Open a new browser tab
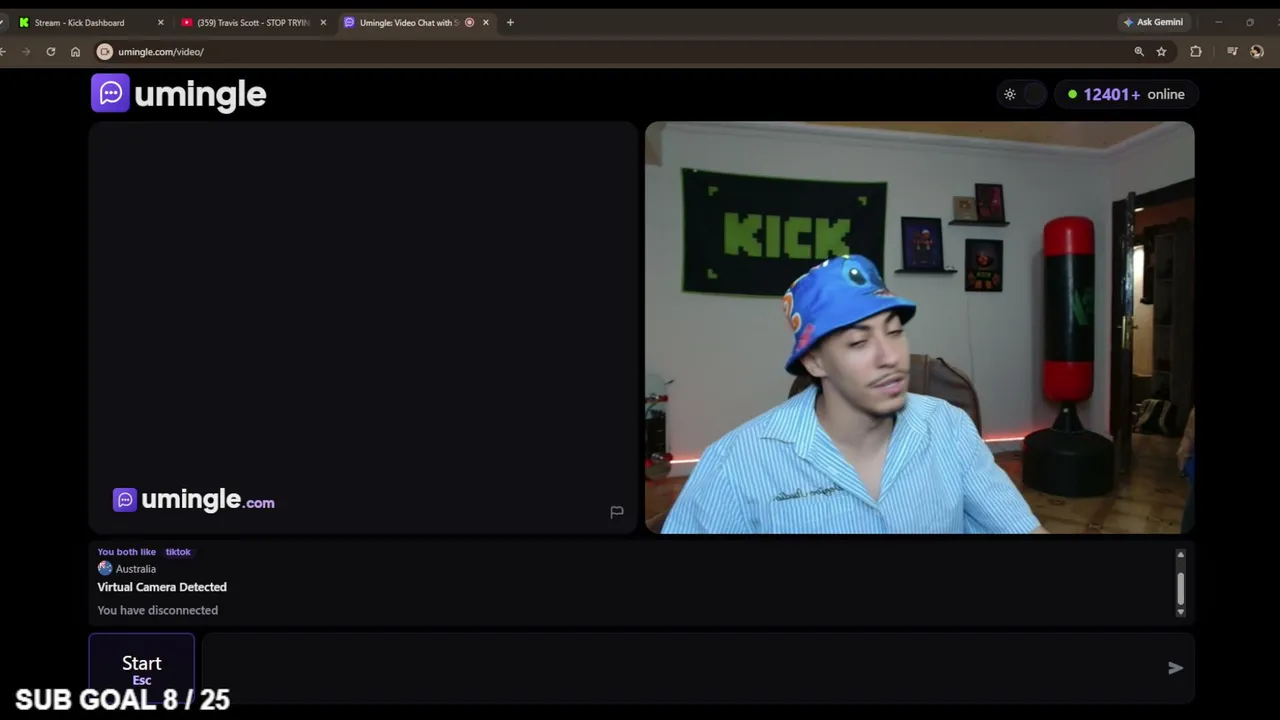 [x=510, y=22]
